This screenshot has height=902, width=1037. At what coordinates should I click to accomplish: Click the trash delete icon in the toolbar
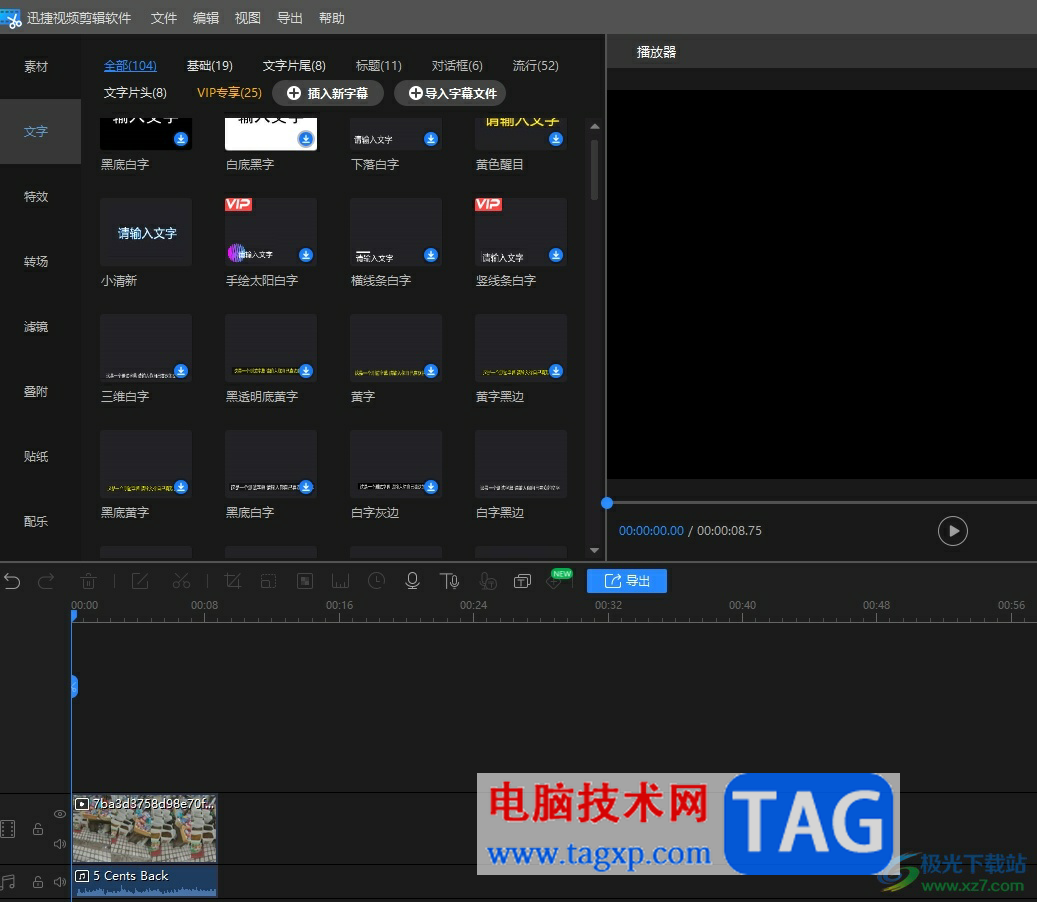point(88,581)
